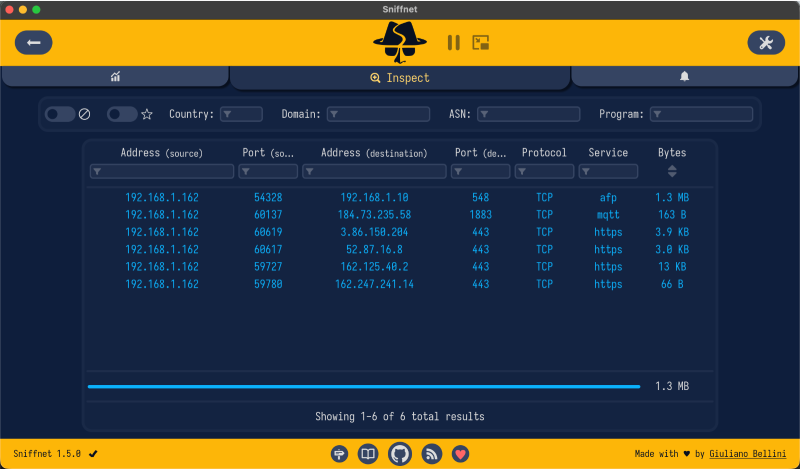
Task: Click the 3.9 KB bytes value
Action: pyautogui.click(x=672, y=232)
